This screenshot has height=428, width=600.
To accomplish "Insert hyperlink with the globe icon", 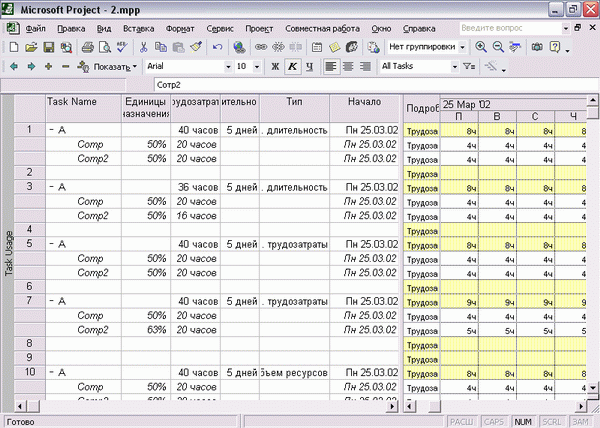I will 239,47.
